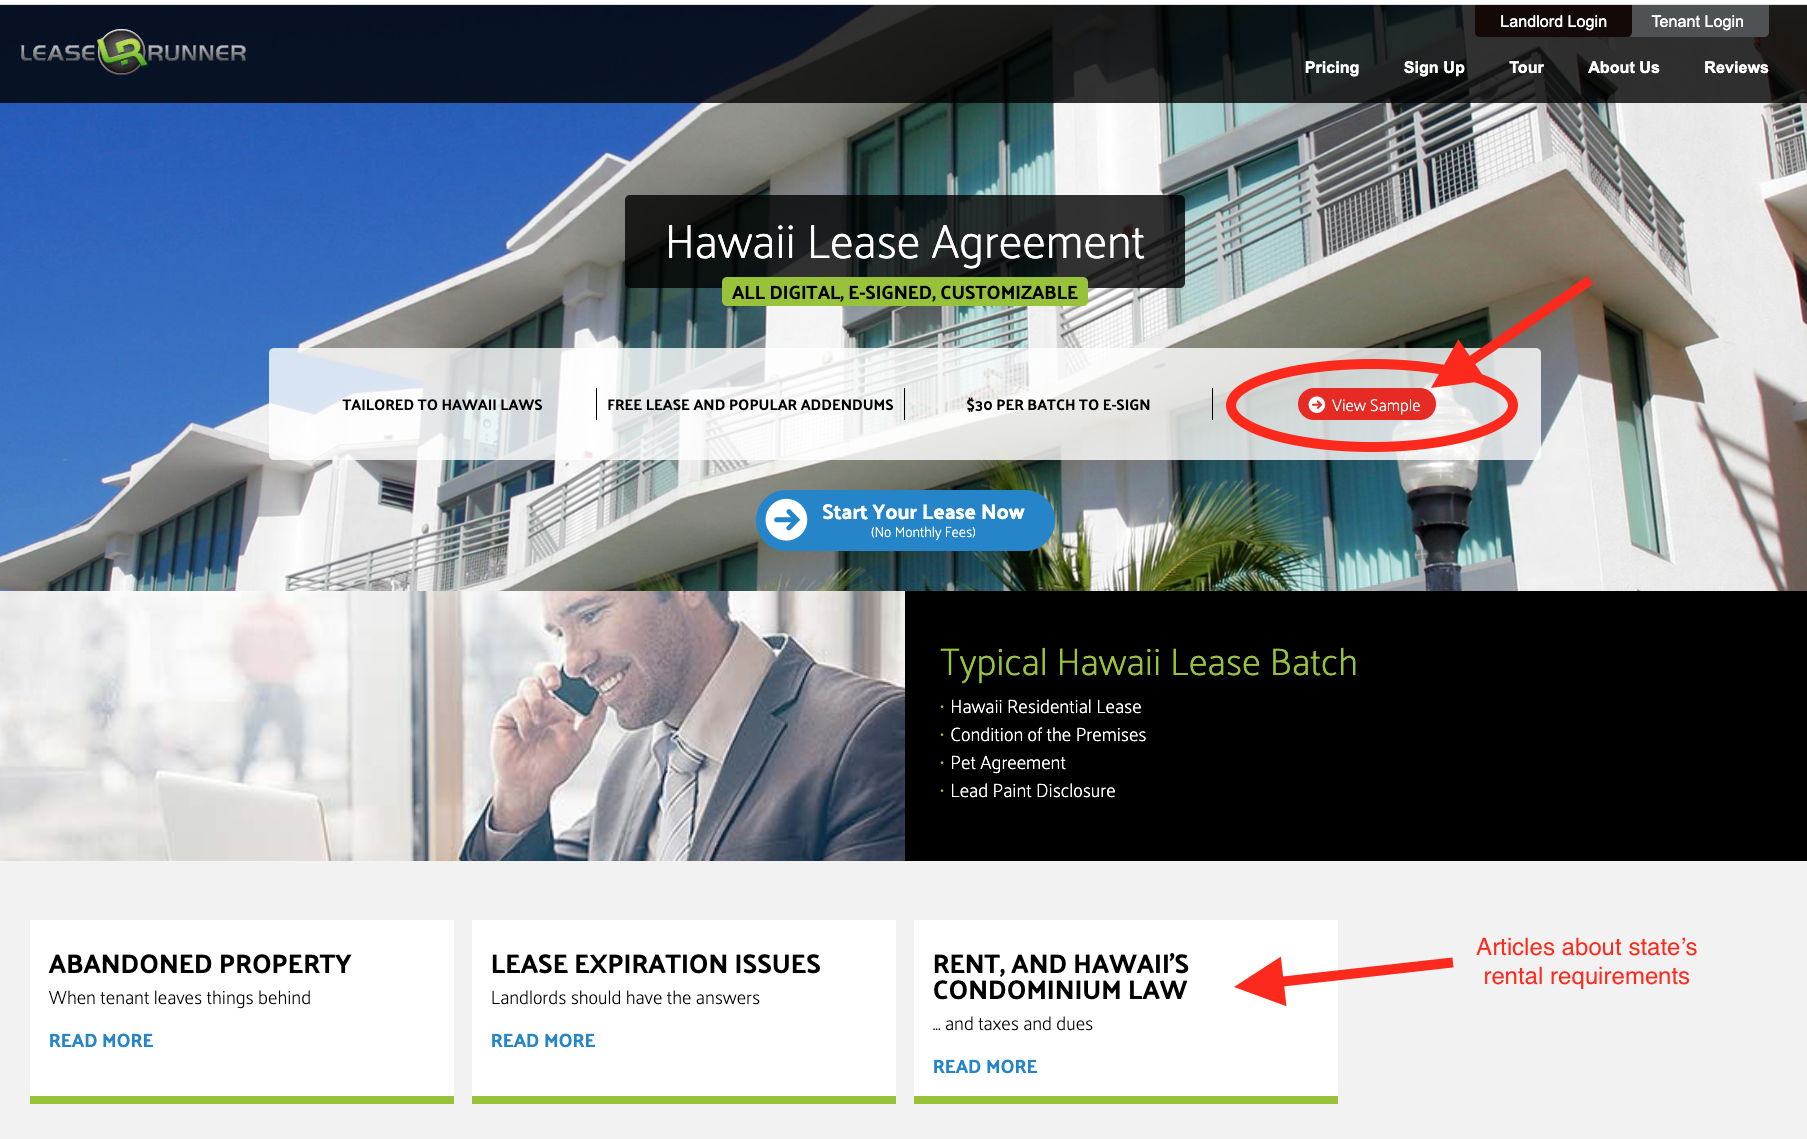Click the View Sample button
Screen dimensions: 1807x1139
(1366, 405)
